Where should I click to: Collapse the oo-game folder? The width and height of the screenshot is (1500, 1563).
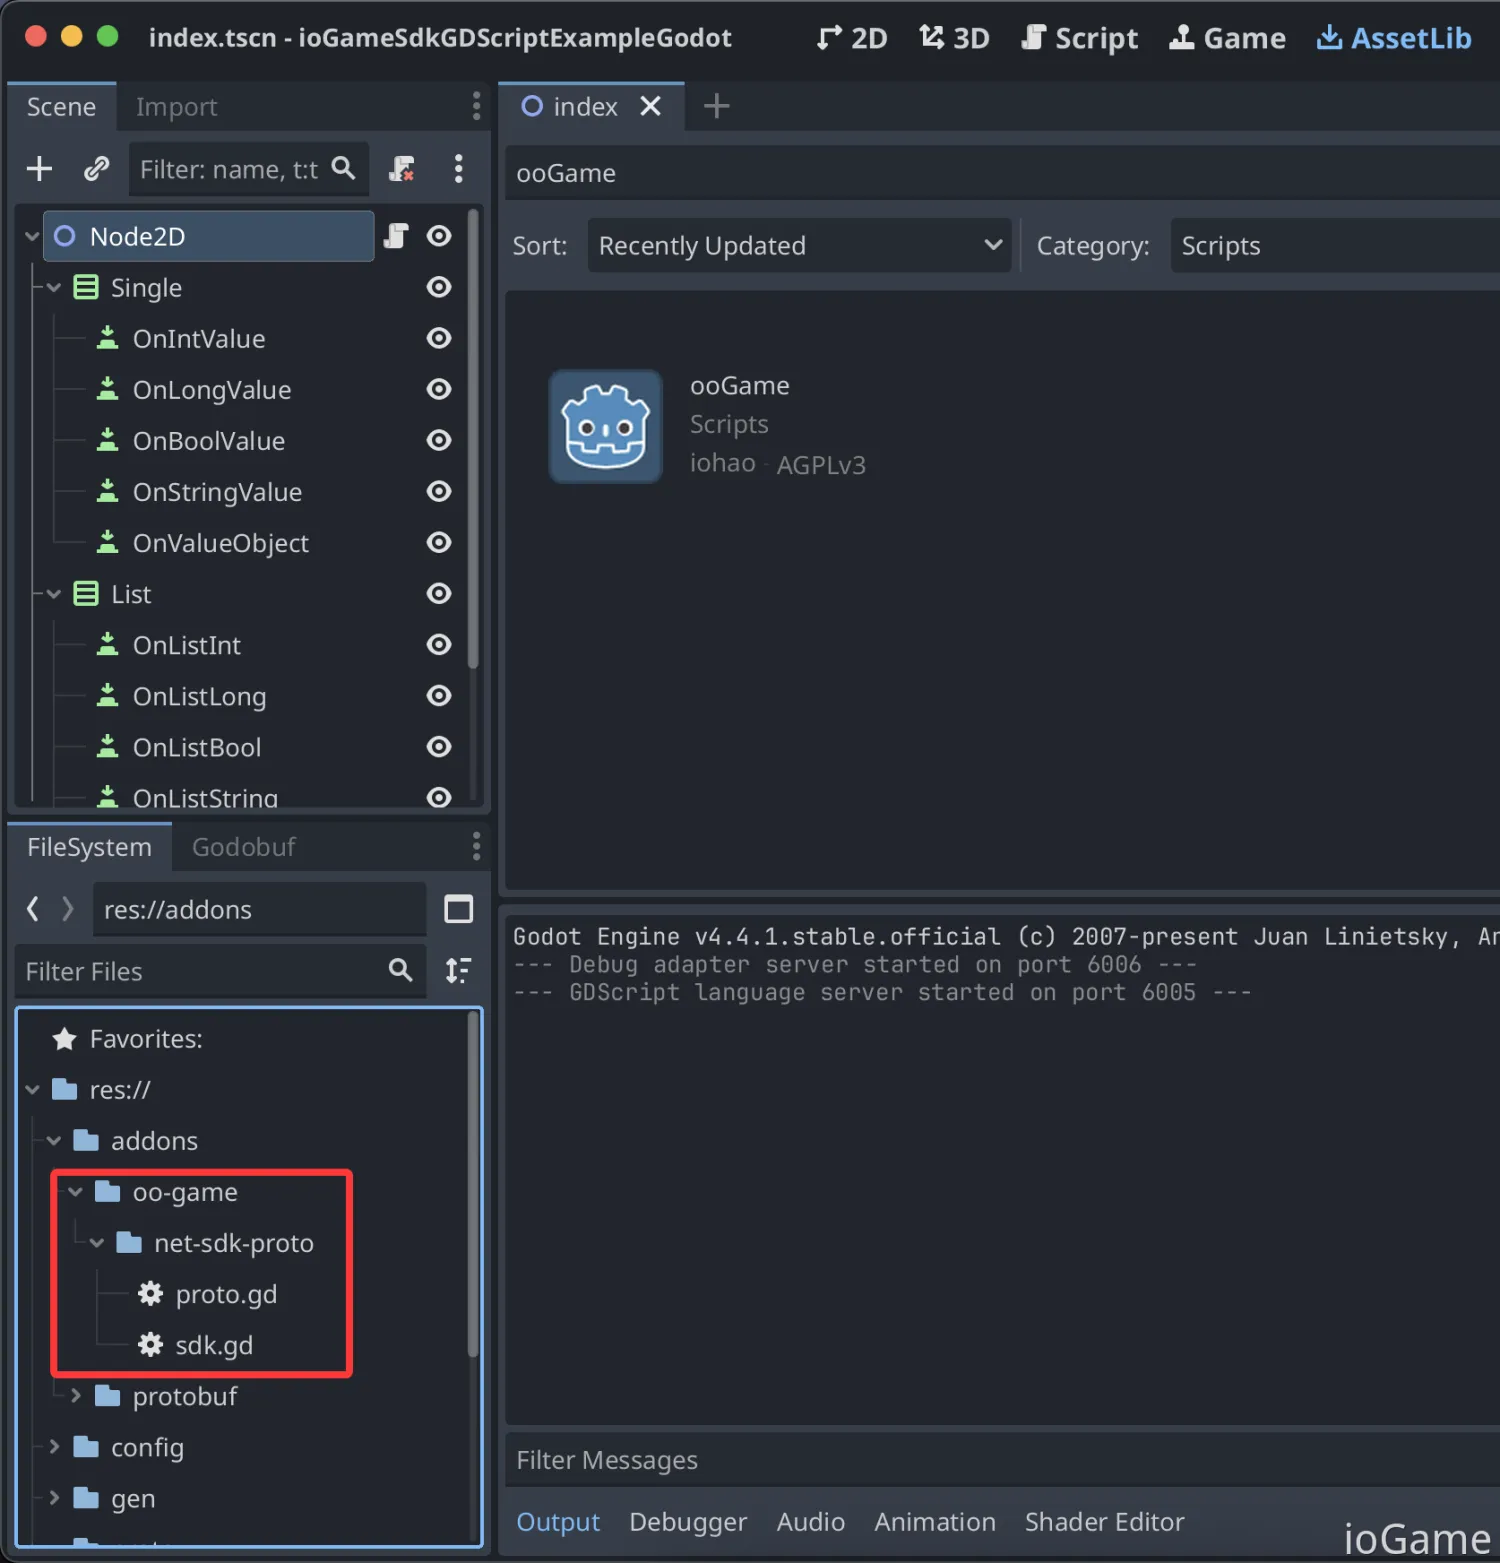click(x=75, y=1192)
